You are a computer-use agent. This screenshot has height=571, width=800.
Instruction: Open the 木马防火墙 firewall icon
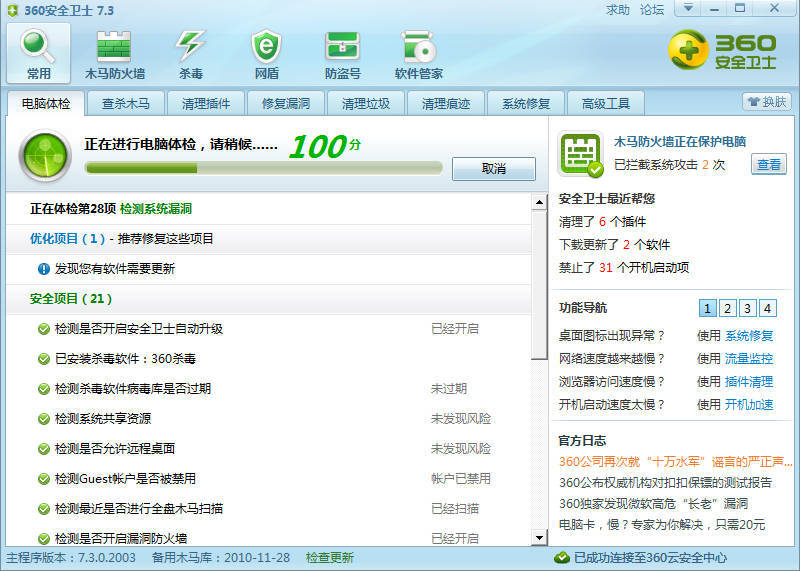114,53
